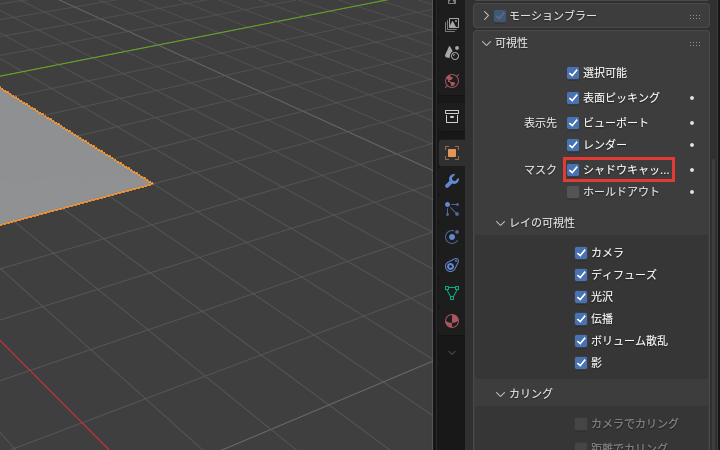Click animate dot next to ホールドアウト
Image resolution: width=720 pixels, height=450 pixels.
(692, 192)
